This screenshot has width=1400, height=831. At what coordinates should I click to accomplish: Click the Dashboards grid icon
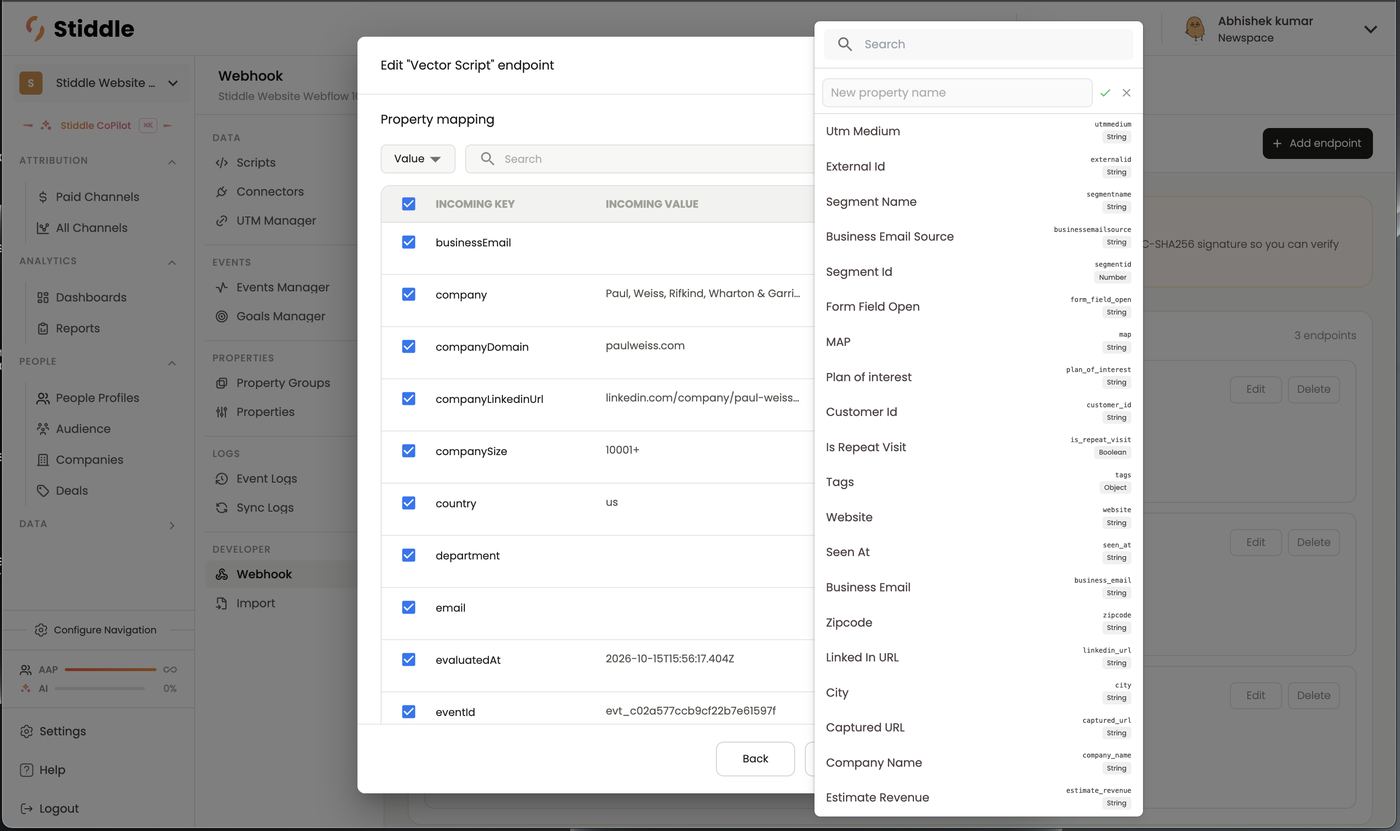(x=43, y=298)
